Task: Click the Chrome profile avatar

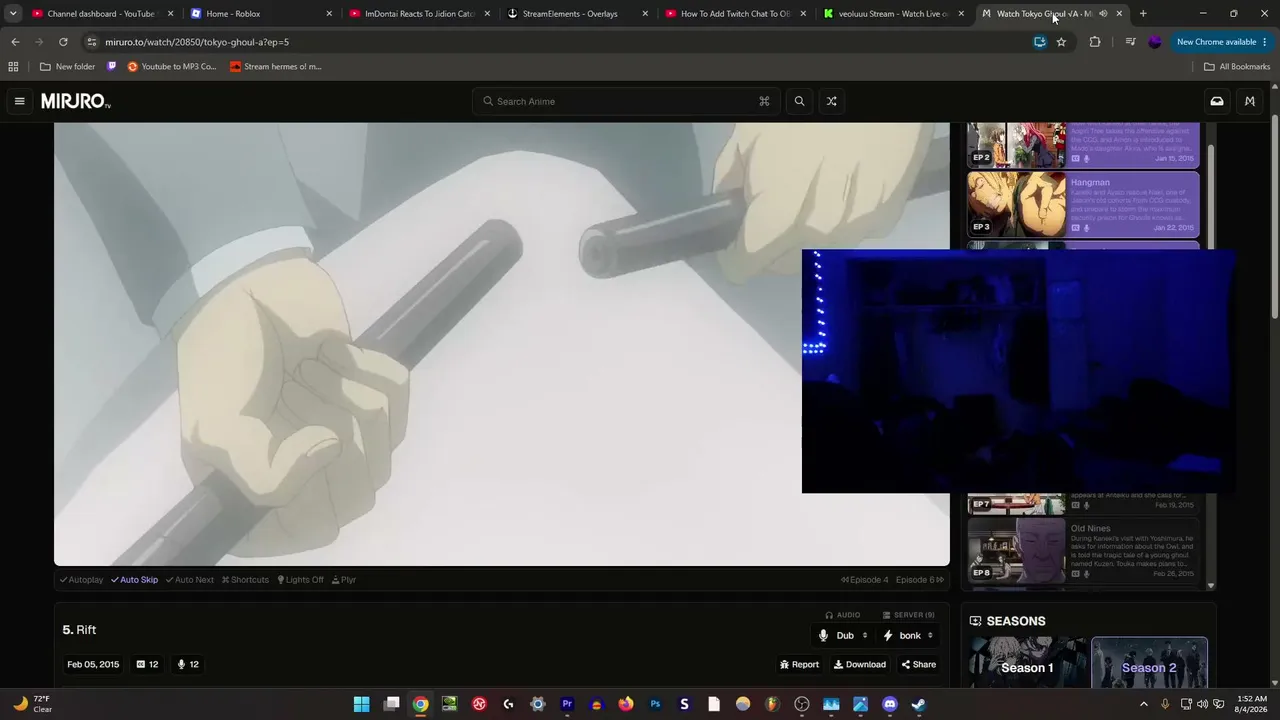Action: coord(1155,42)
